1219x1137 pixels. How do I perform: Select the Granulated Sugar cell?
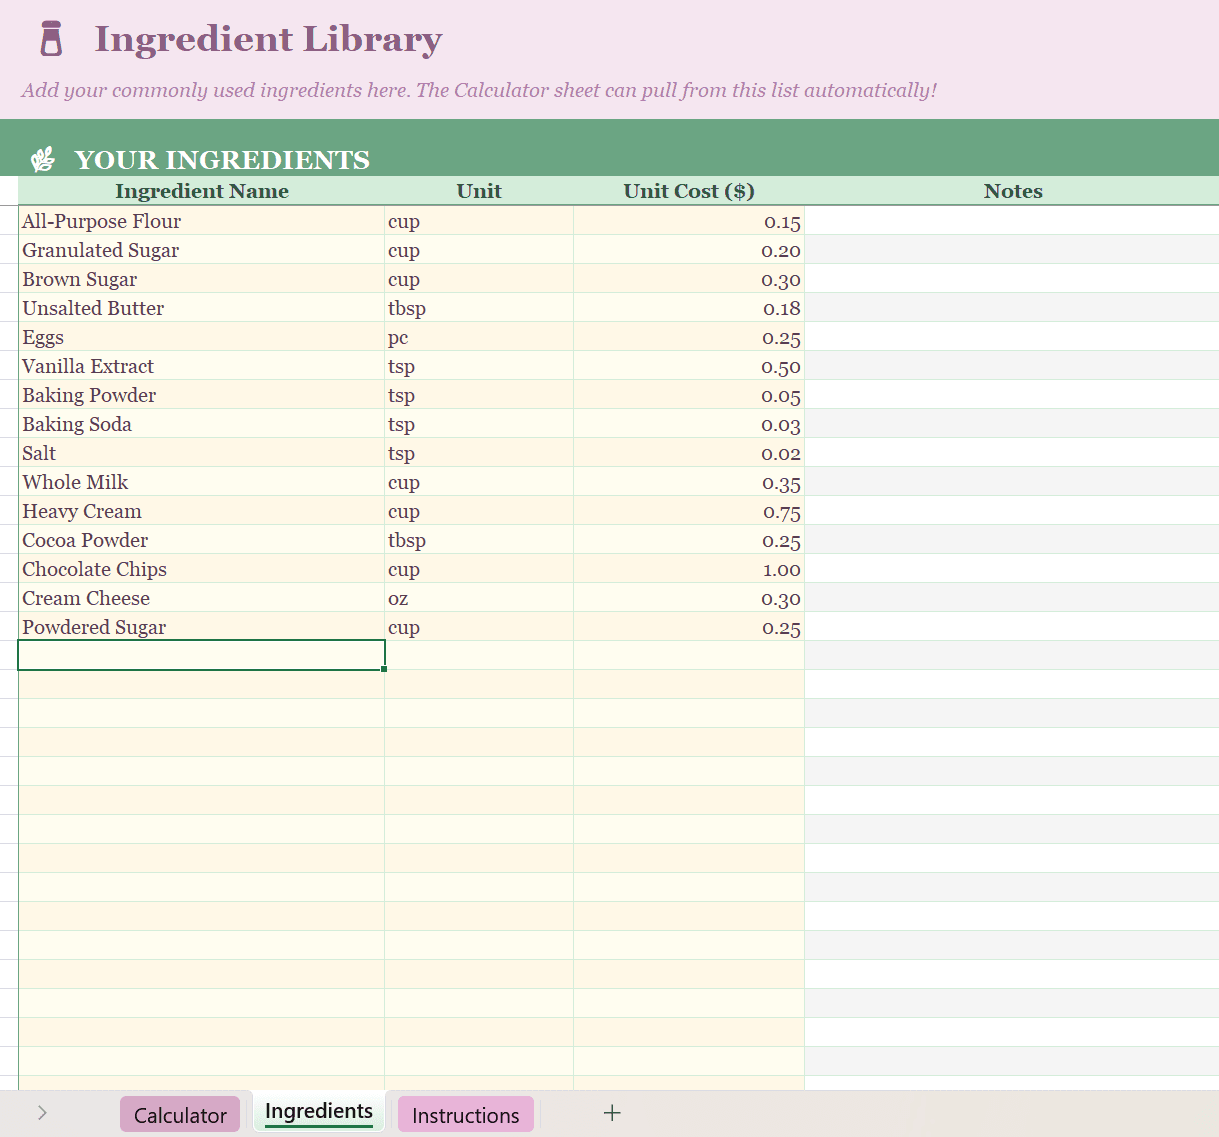tap(202, 250)
